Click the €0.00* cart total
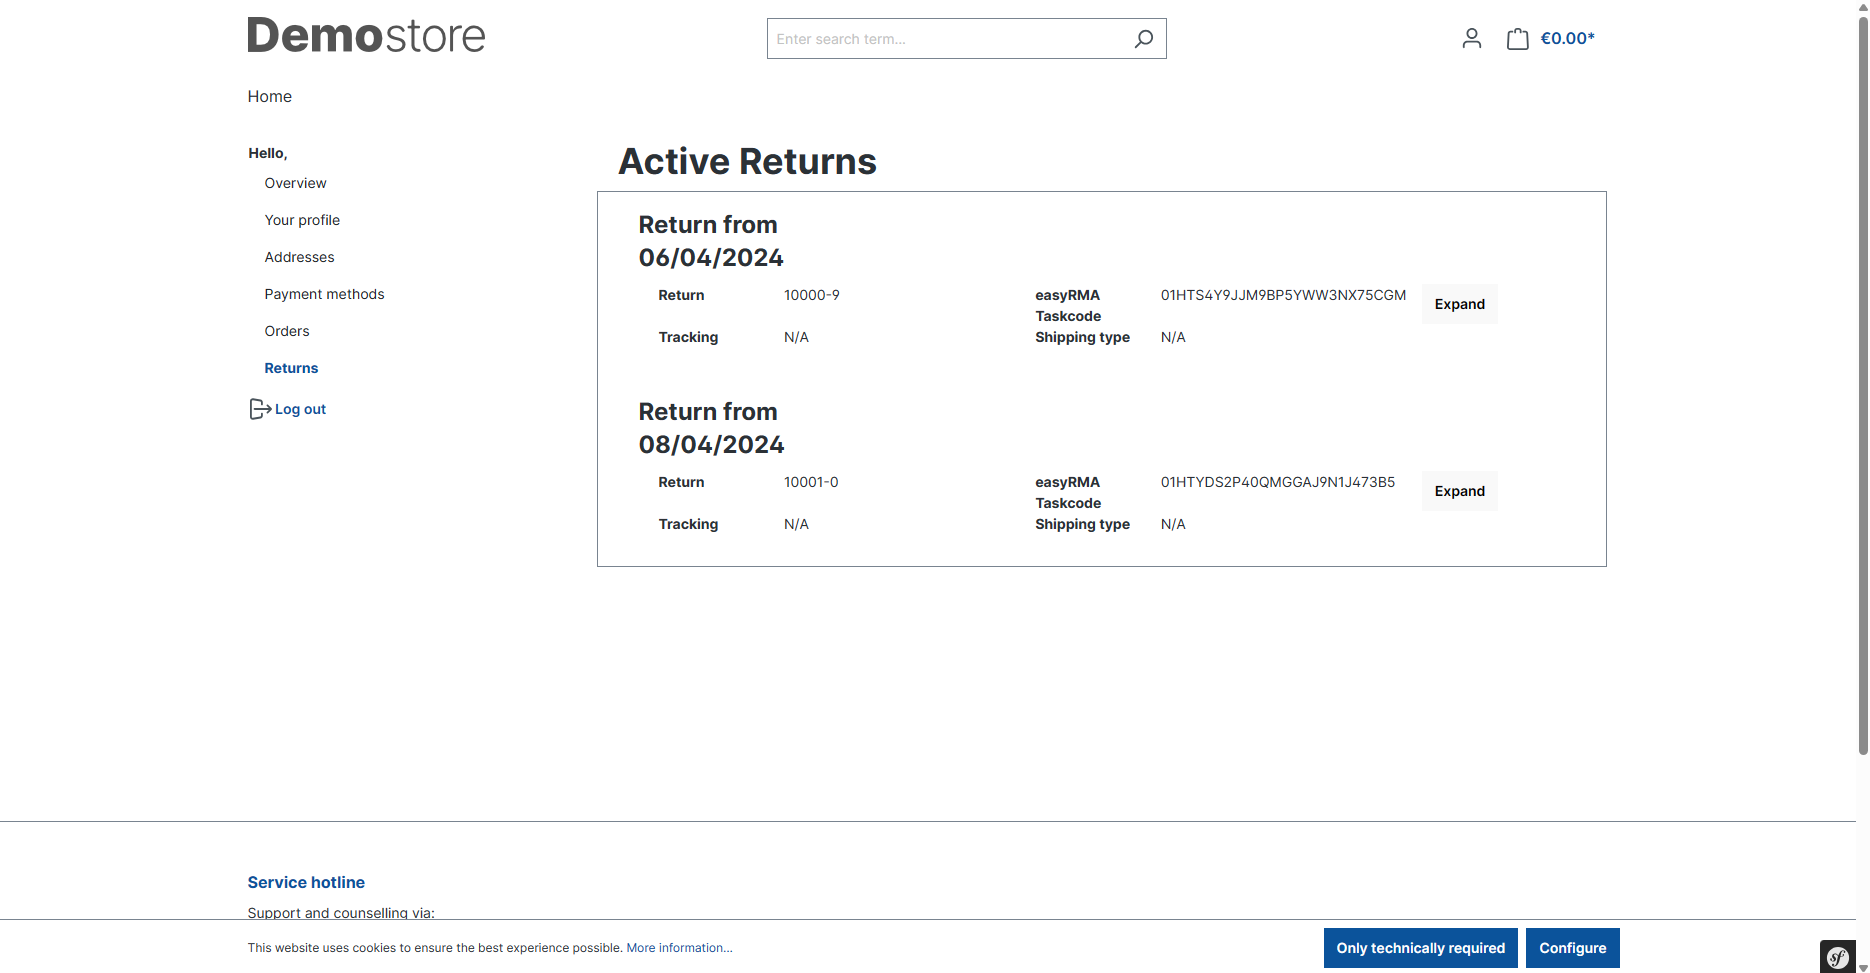The height and width of the screenshot is (973, 1870). click(1567, 39)
